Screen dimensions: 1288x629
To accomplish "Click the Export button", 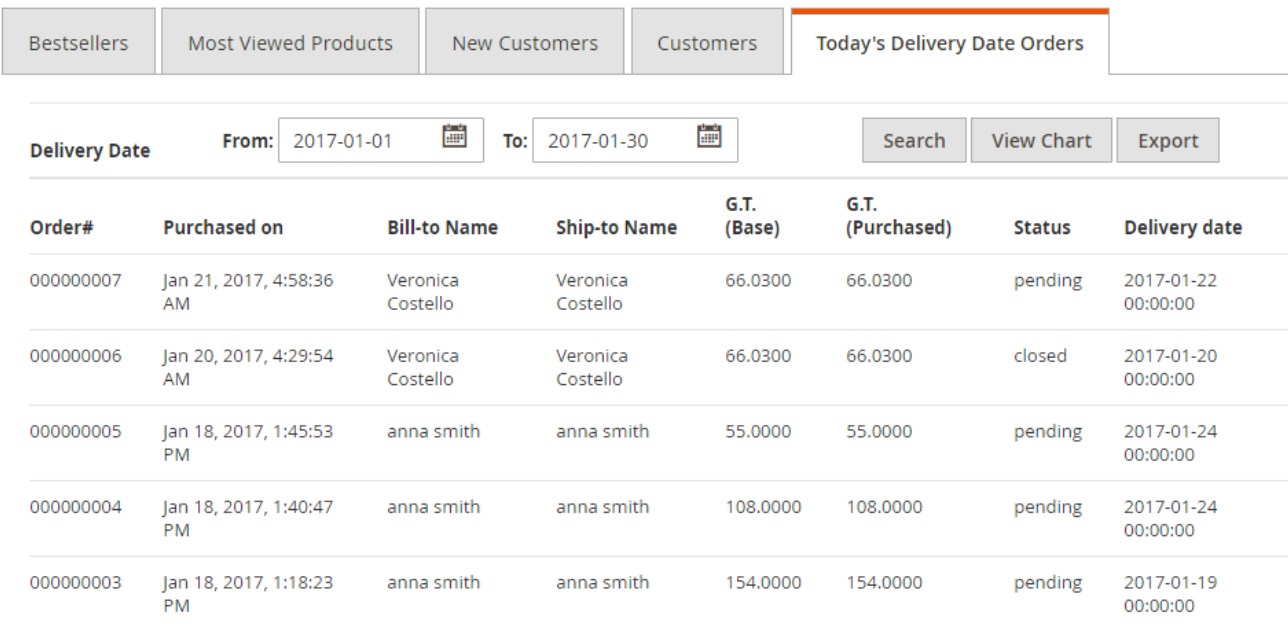I will [1167, 141].
